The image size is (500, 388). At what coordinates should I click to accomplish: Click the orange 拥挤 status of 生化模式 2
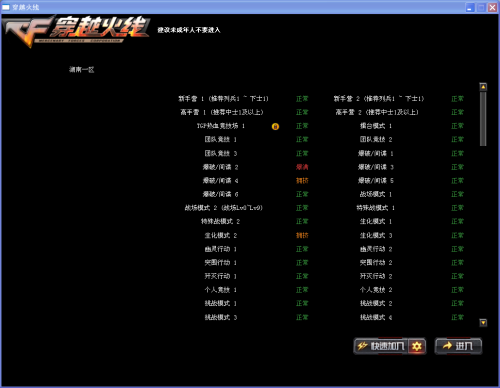(x=302, y=235)
